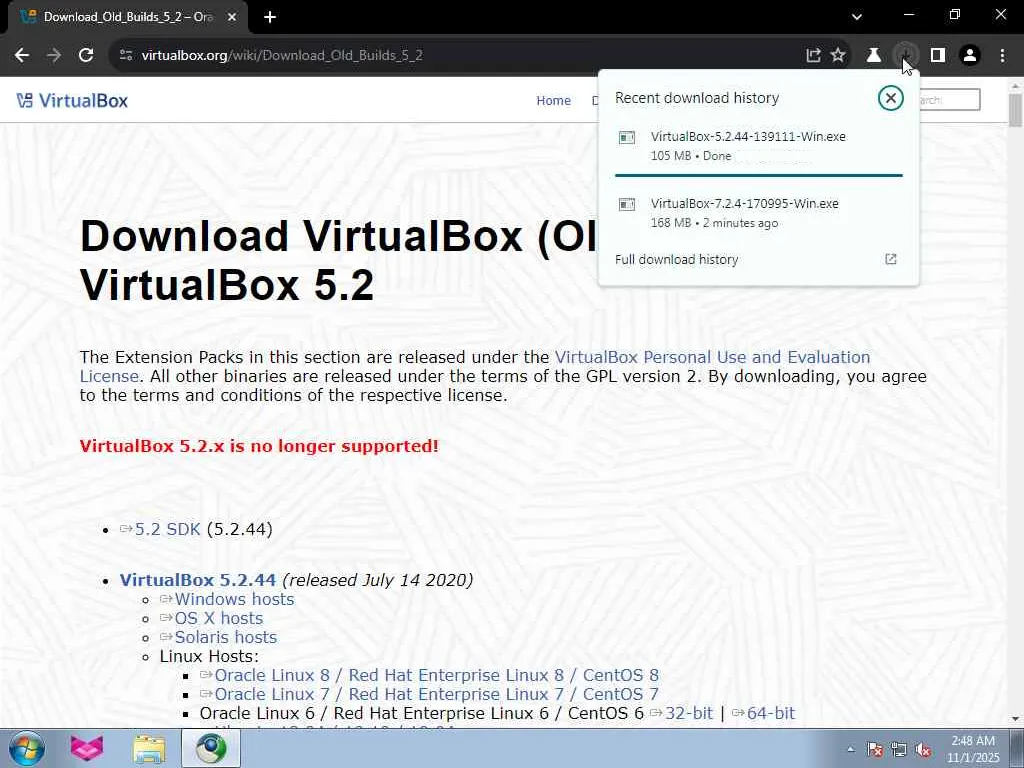This screenshot has width=1024, height=768.
Task: Expand the tab search dropdown arrow
Action: pos(857,17)
